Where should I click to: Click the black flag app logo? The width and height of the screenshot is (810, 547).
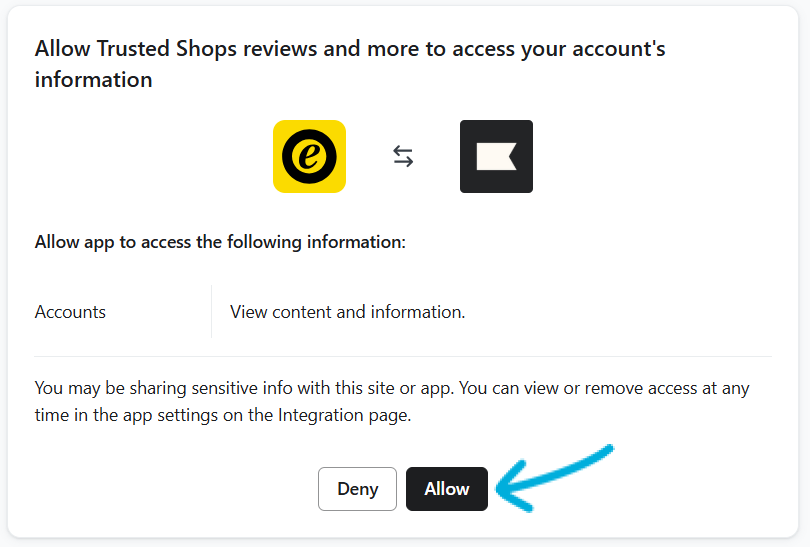pyautogui.click(x=496, y=156)
